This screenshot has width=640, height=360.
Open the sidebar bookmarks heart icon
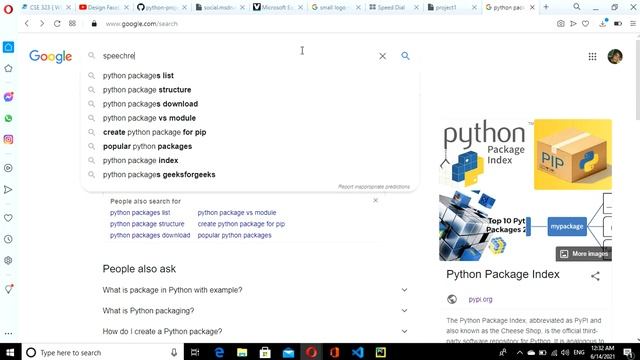8,218
